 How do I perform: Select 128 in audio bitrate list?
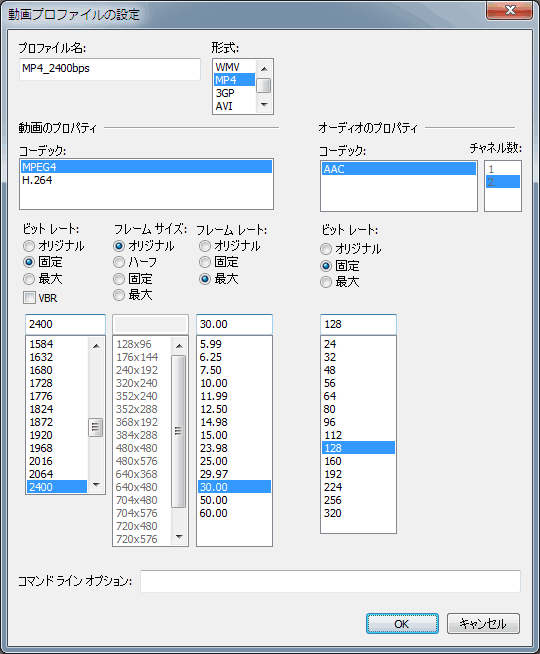point(358,448)
